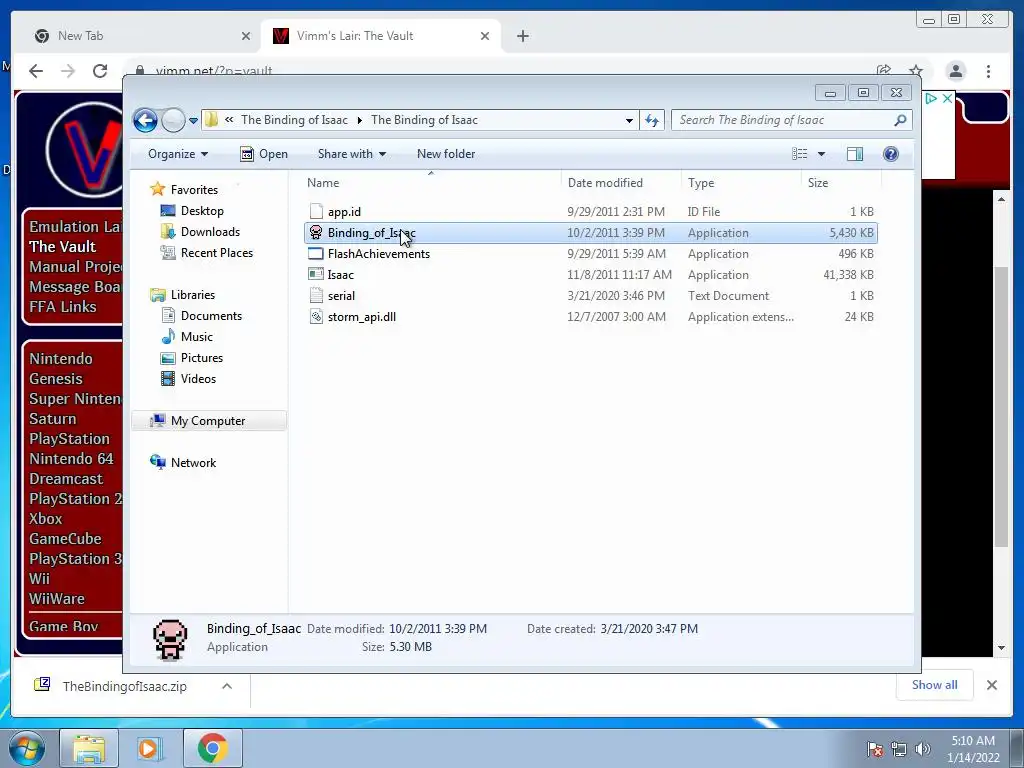Open Chrome's three-dot menu
The image size is (1024, 768).
(989, 71)
